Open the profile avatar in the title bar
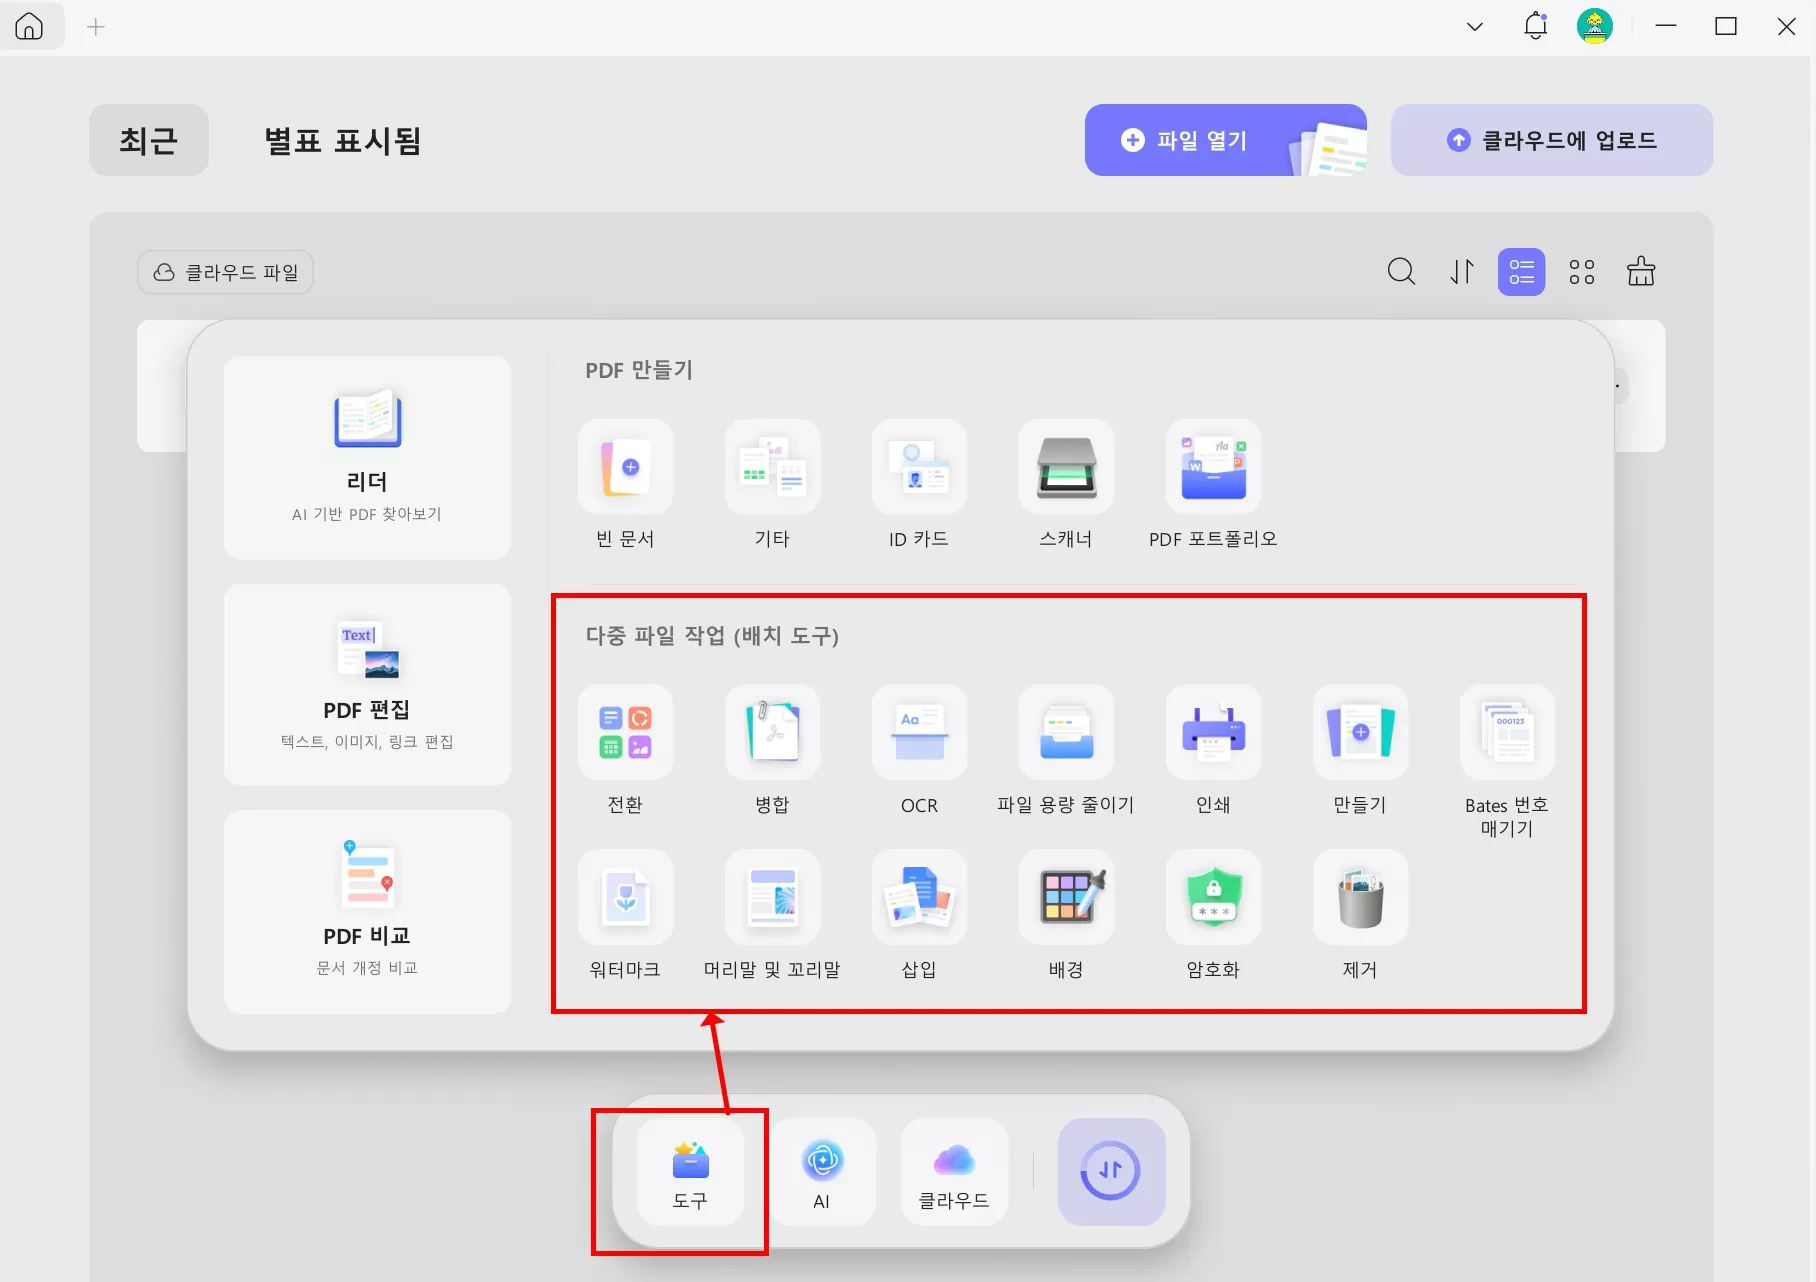This screenshot has height=1282, width=1816. coord(1596,26)
